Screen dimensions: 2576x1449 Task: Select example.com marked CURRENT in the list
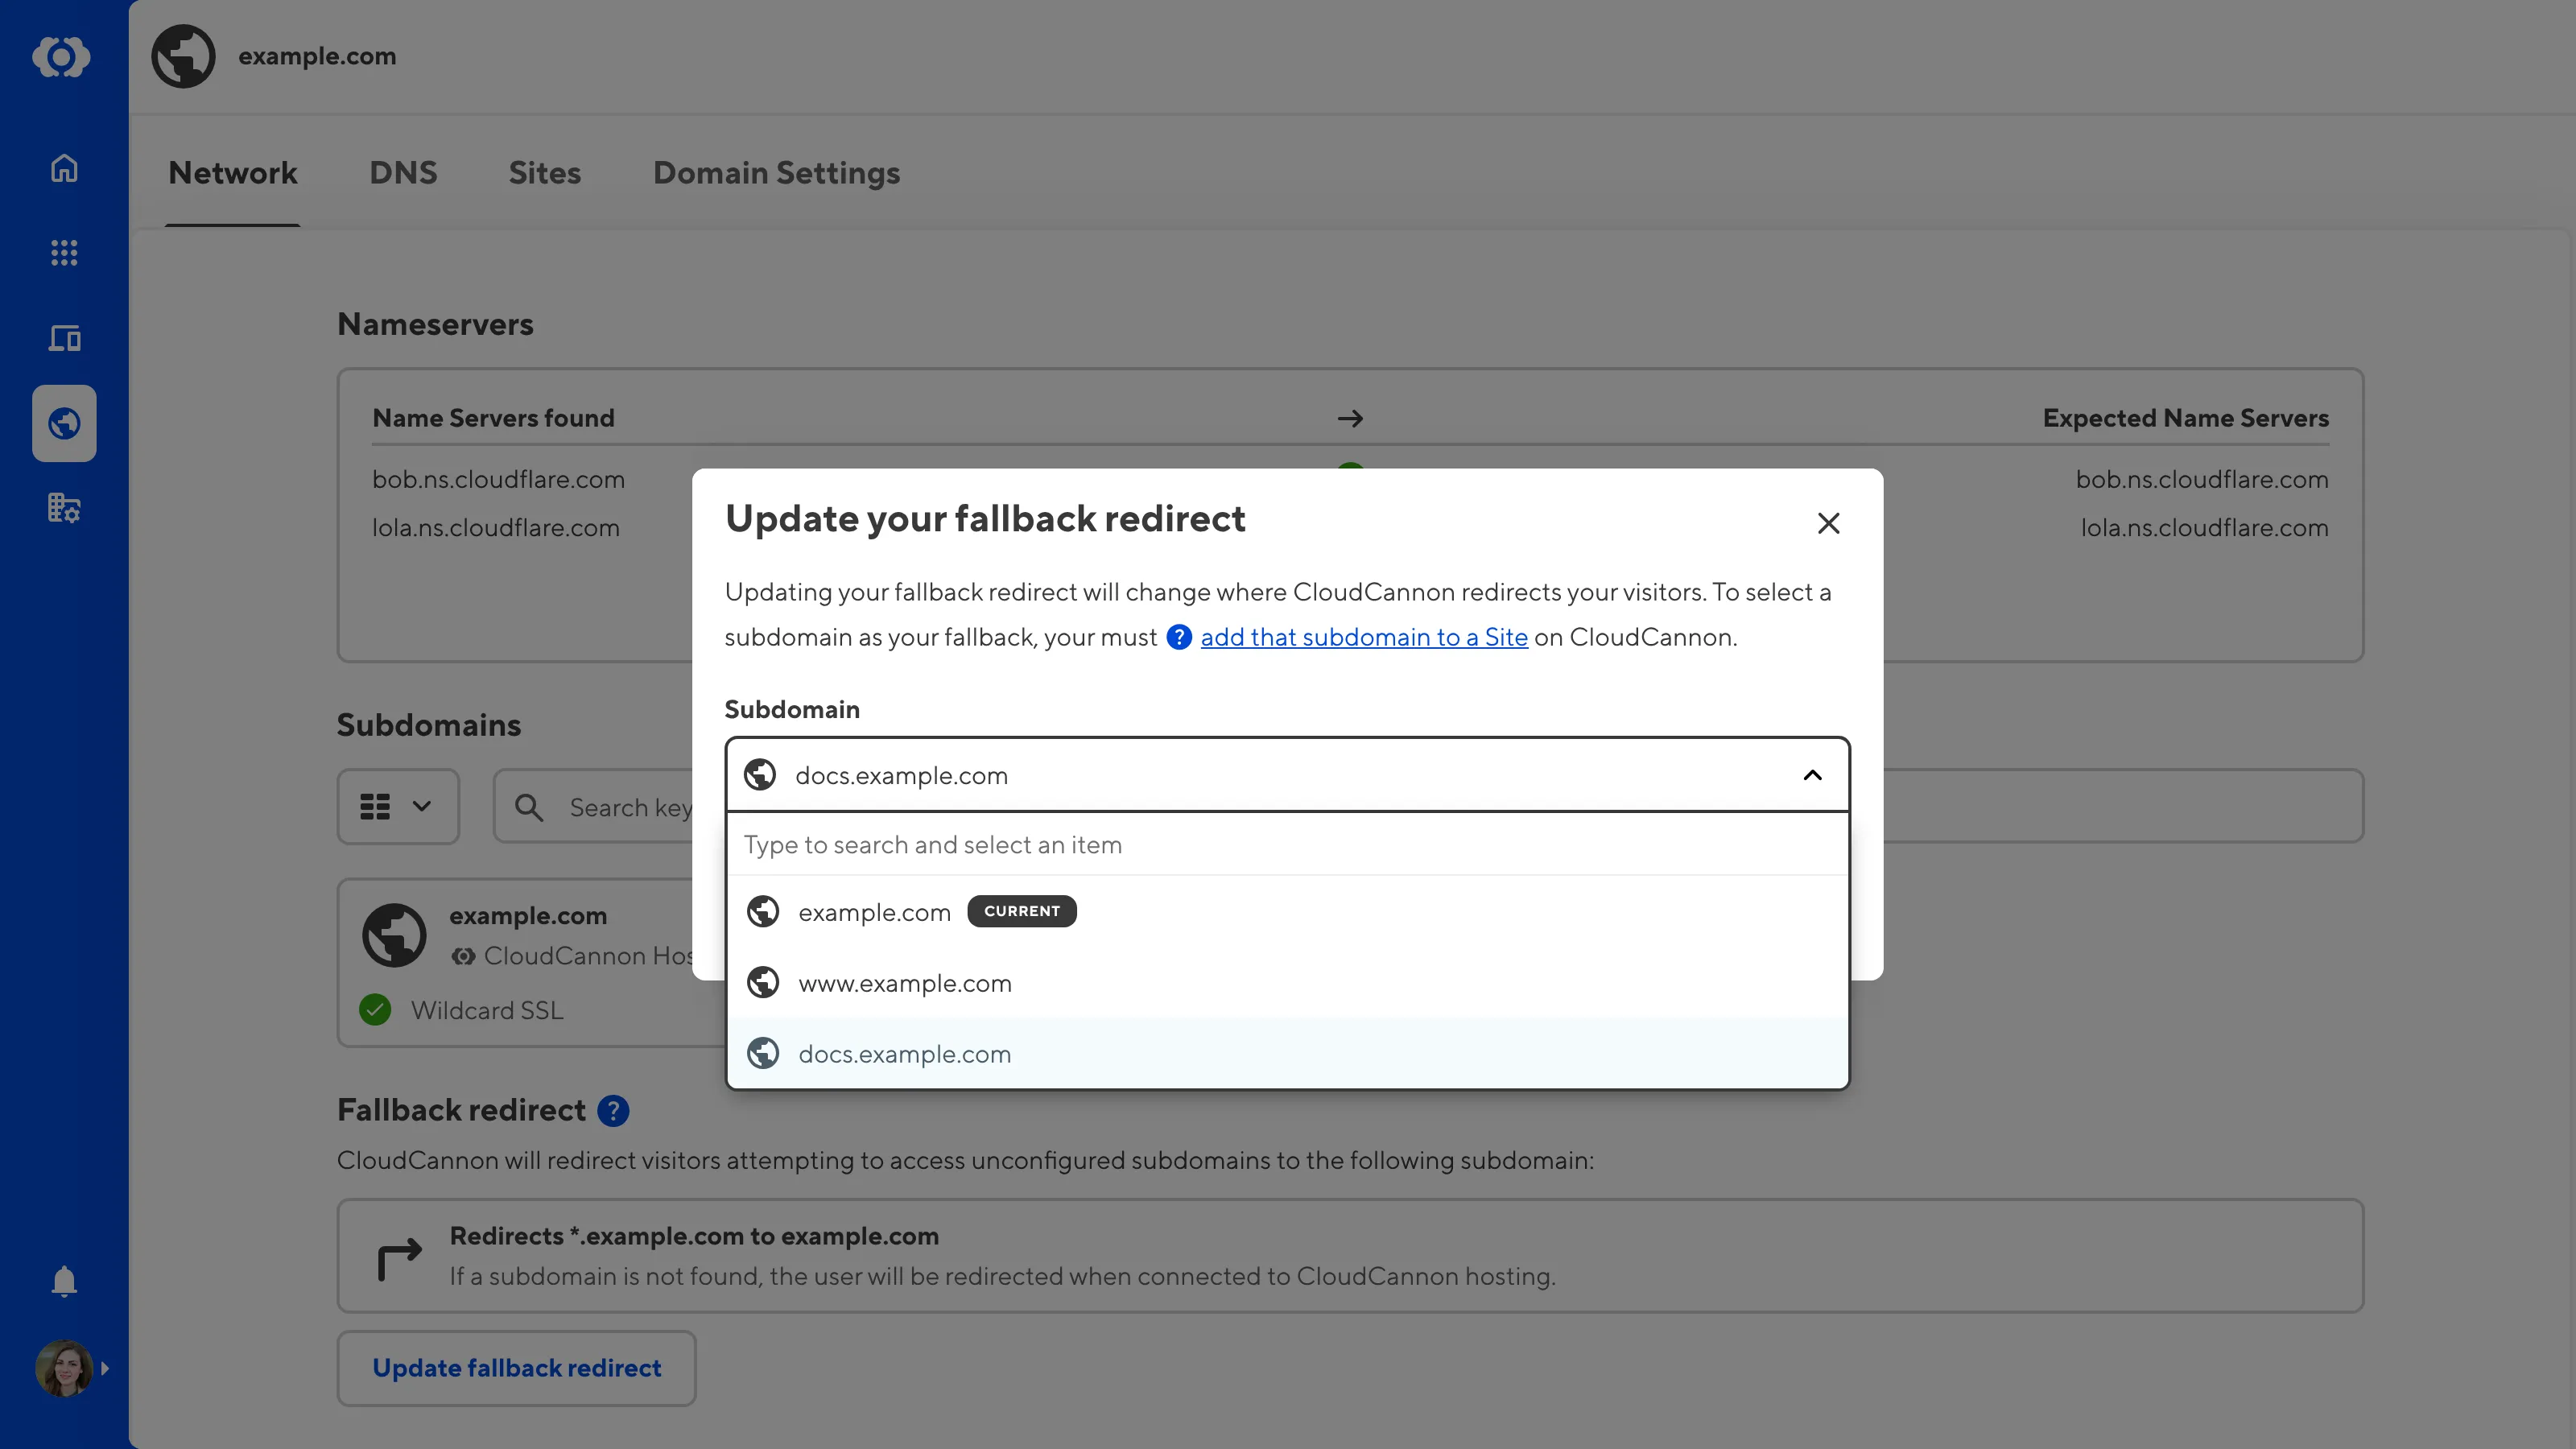coord(874,911)
